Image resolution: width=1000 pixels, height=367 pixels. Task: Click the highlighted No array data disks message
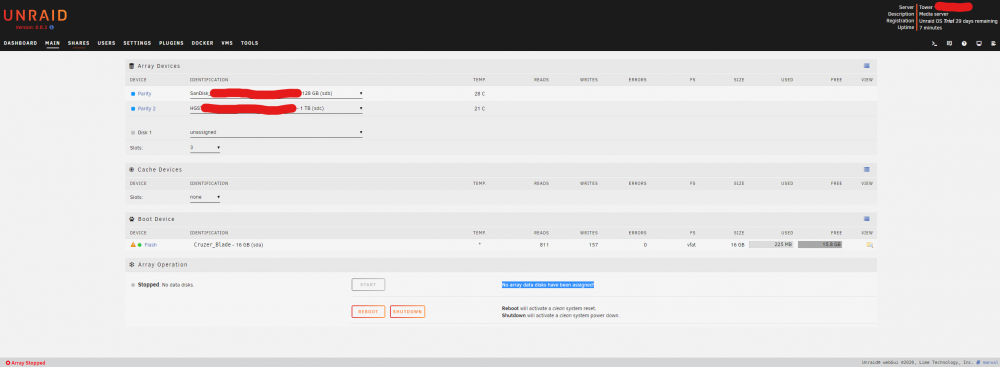pyautogui.click(x=548, y=285)
